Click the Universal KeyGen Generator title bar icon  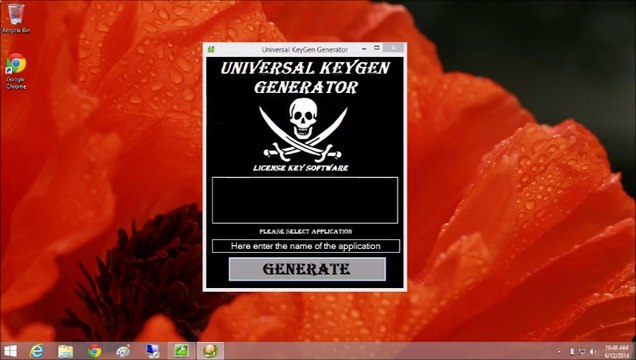coord(211,49)
